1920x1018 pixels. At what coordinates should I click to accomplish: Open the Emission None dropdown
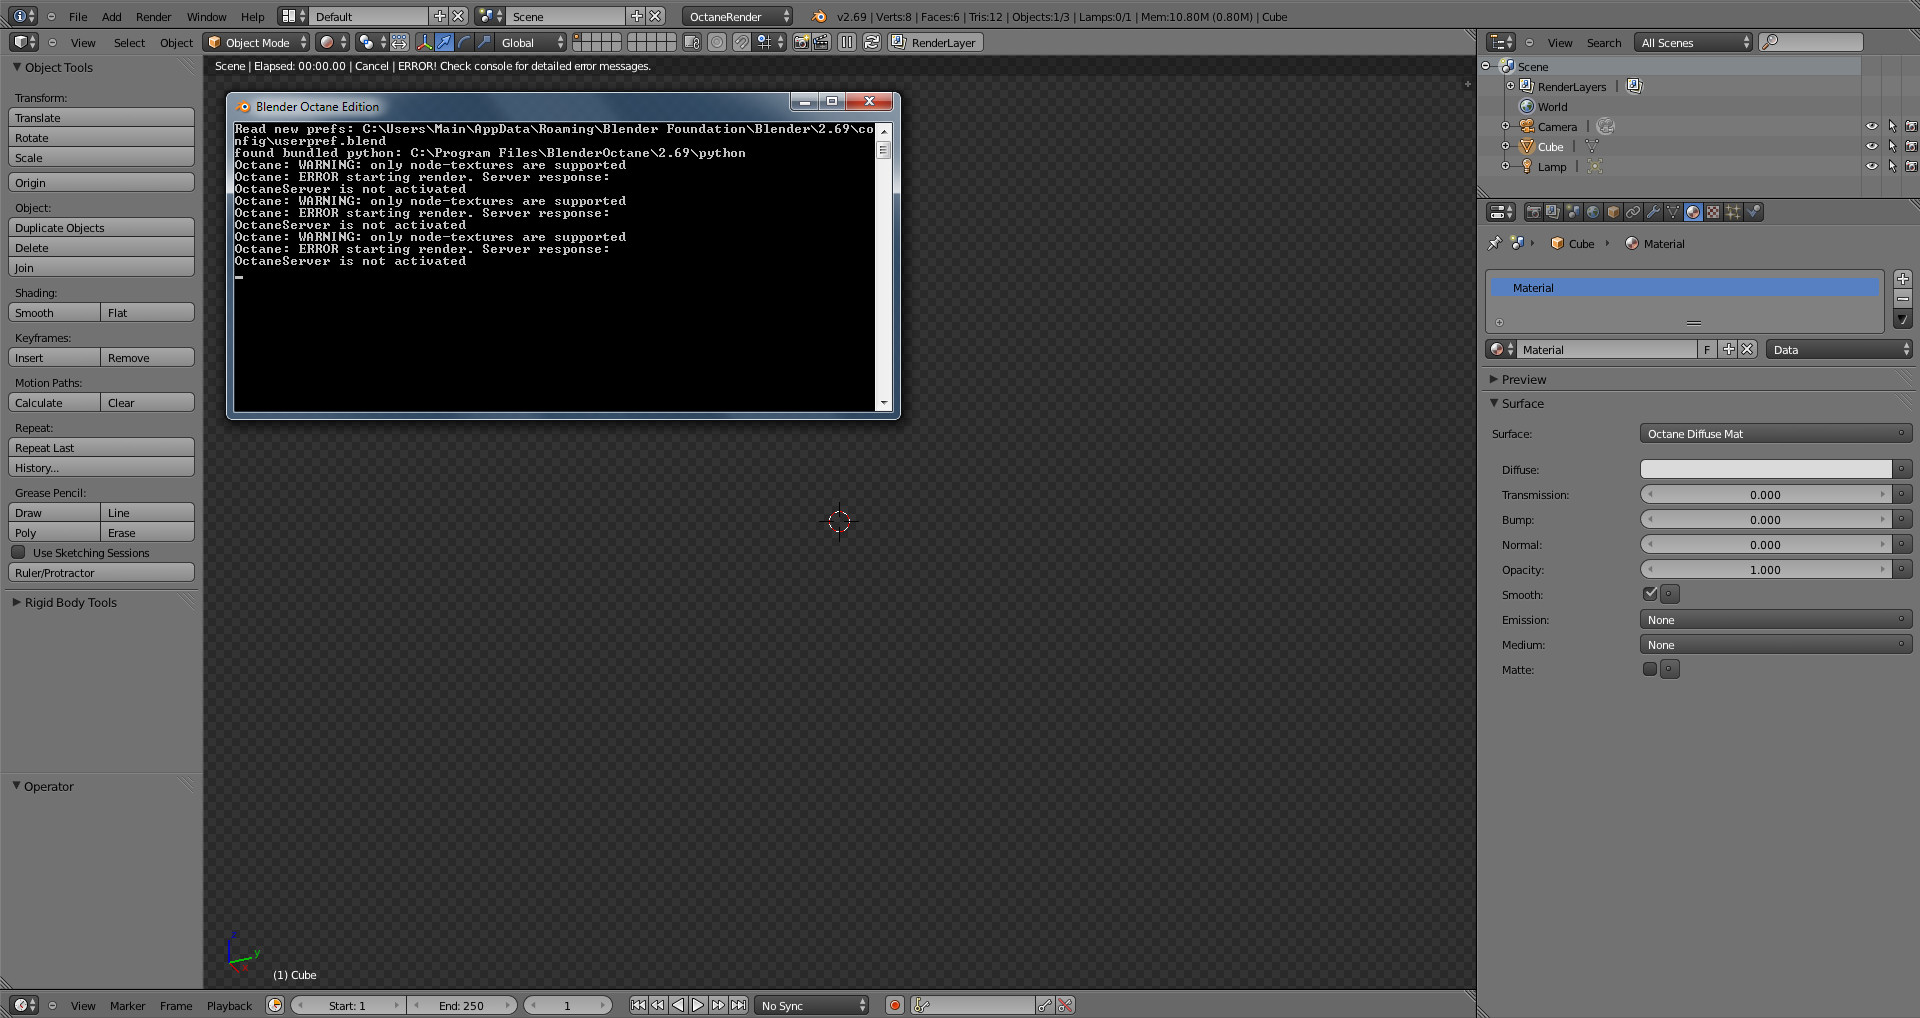coord(1776,620)
